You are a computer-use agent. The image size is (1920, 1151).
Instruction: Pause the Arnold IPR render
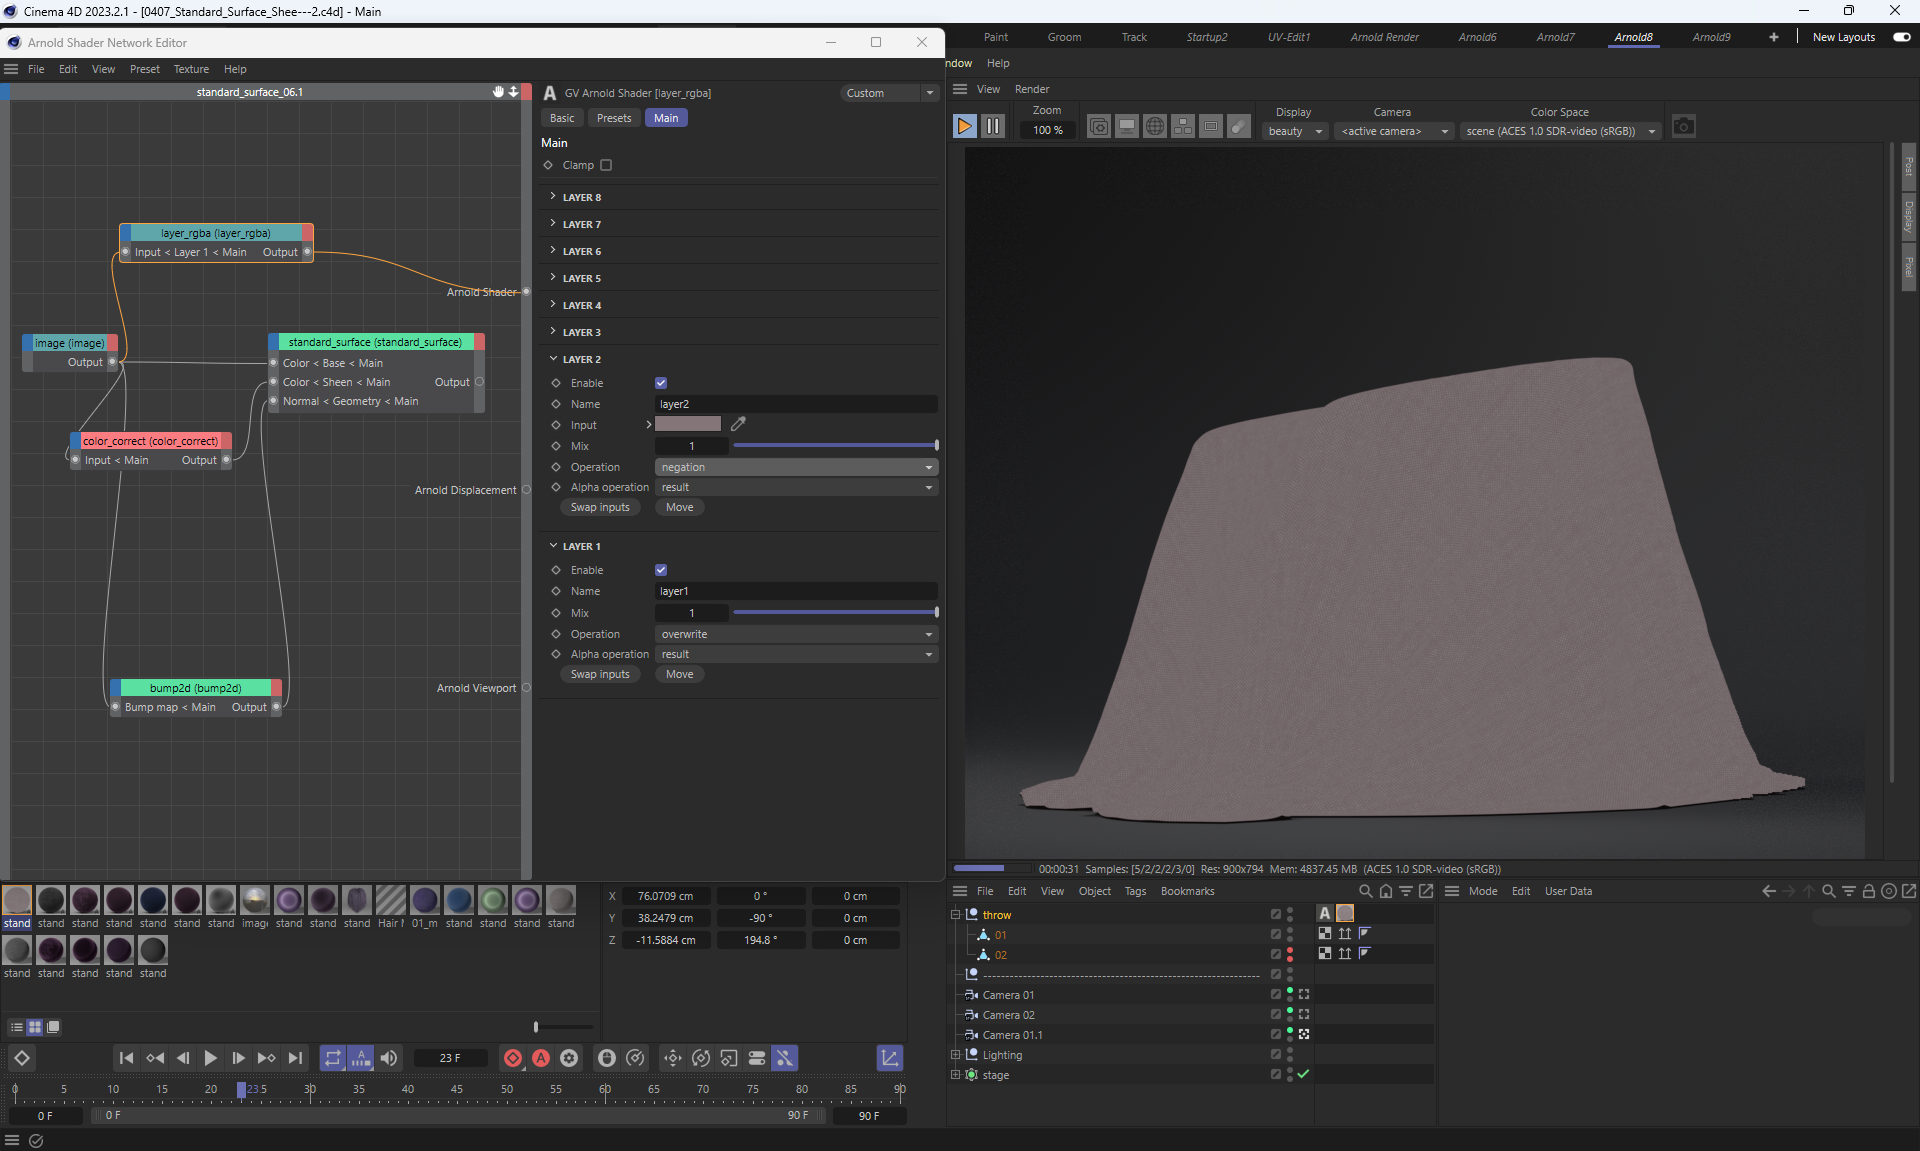click(993, 126)
